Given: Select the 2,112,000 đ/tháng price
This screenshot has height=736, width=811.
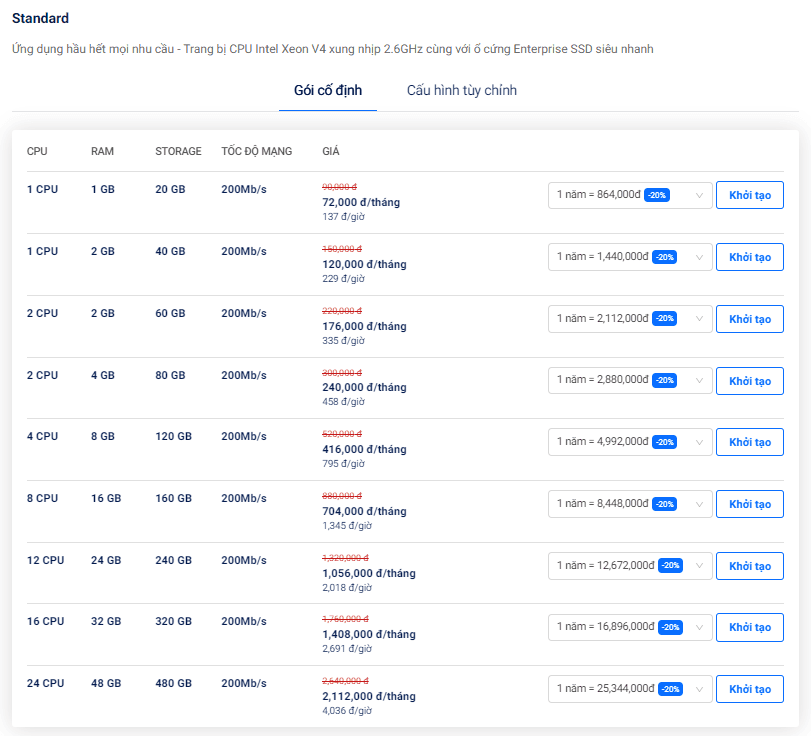Looking at the screenshot, I should pyautogui.click(x=369, y=696).
